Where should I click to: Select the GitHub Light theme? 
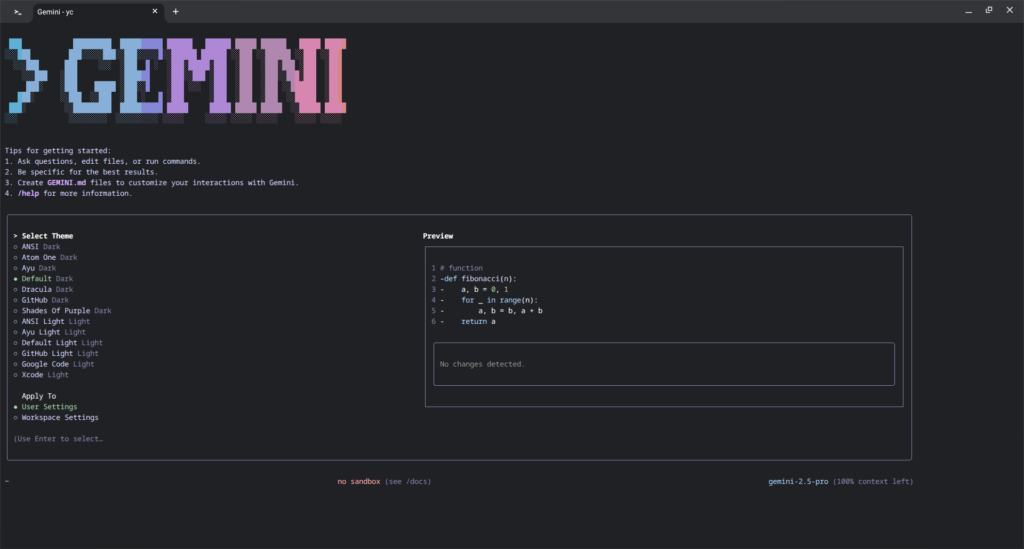[56, 353]
